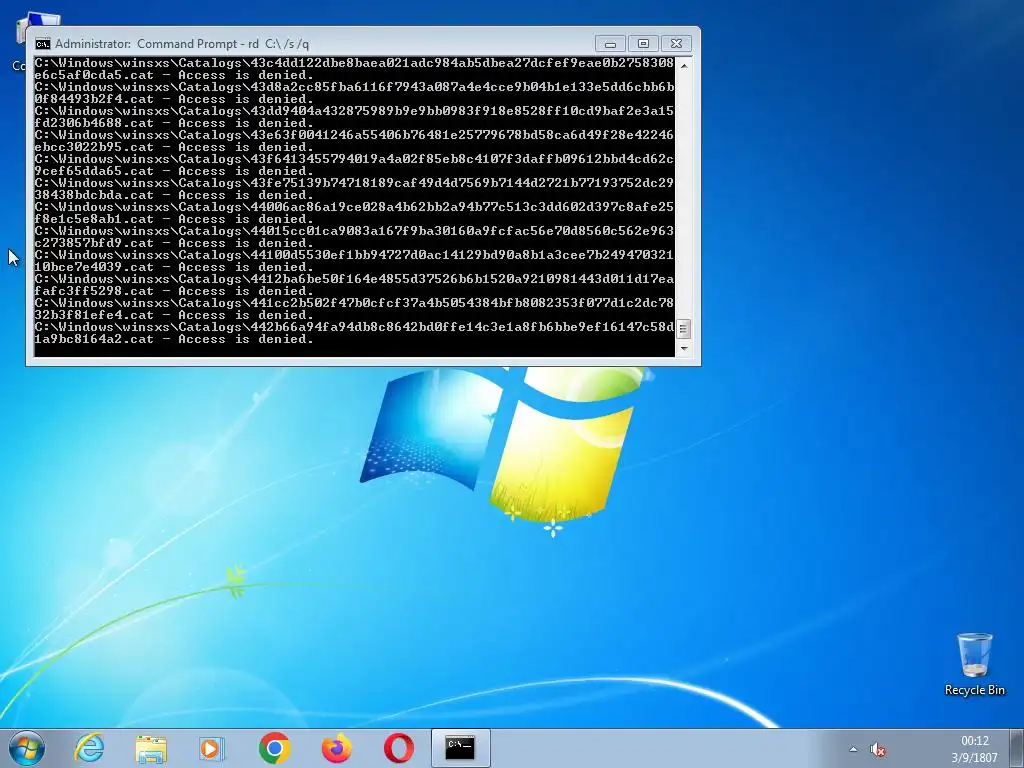Open the Windows Start menu orb
This screenshot has width=1024, height=768.
(x=27, y=748)
